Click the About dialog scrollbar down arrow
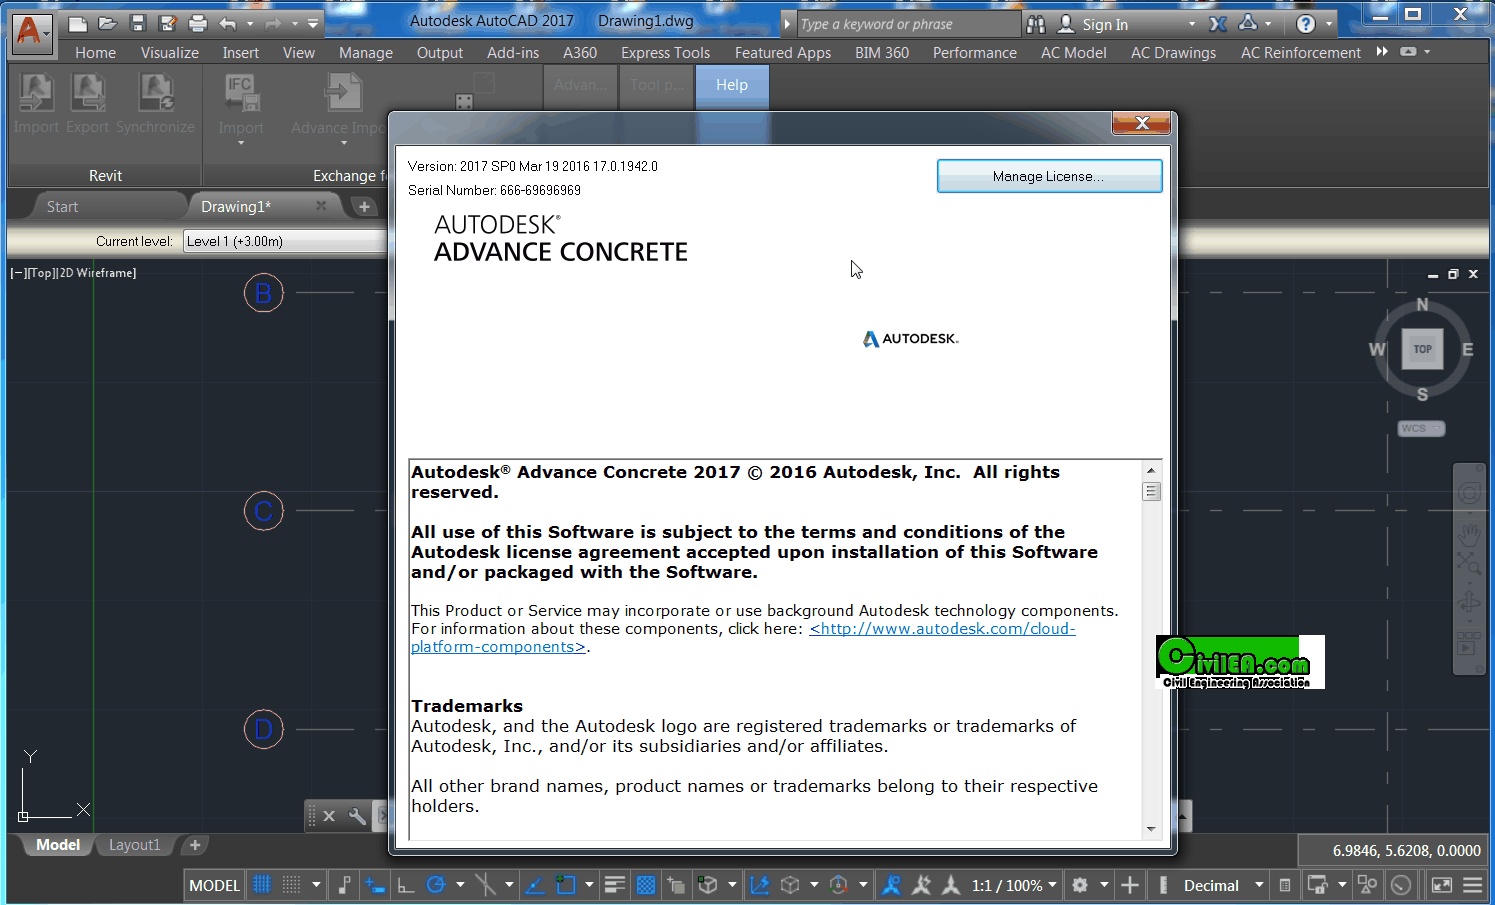The height and width of the screenshot is (905, 1495). point(1151,829)
